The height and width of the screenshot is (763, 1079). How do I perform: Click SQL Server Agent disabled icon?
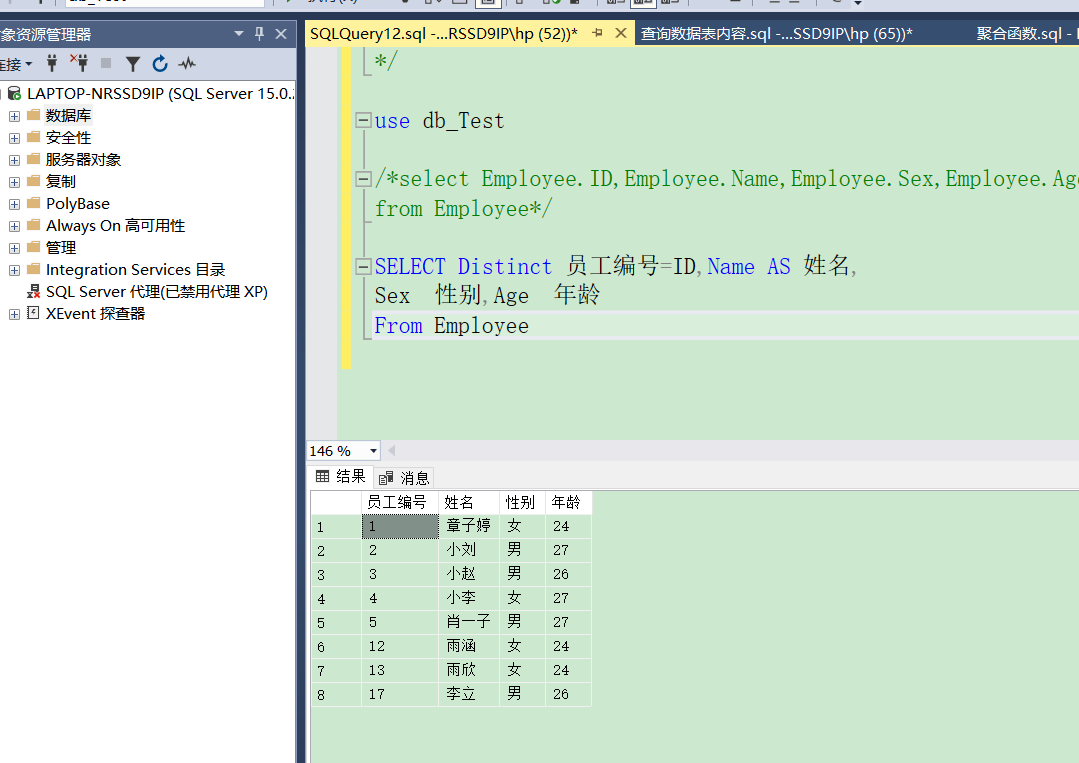pos(33,292)
